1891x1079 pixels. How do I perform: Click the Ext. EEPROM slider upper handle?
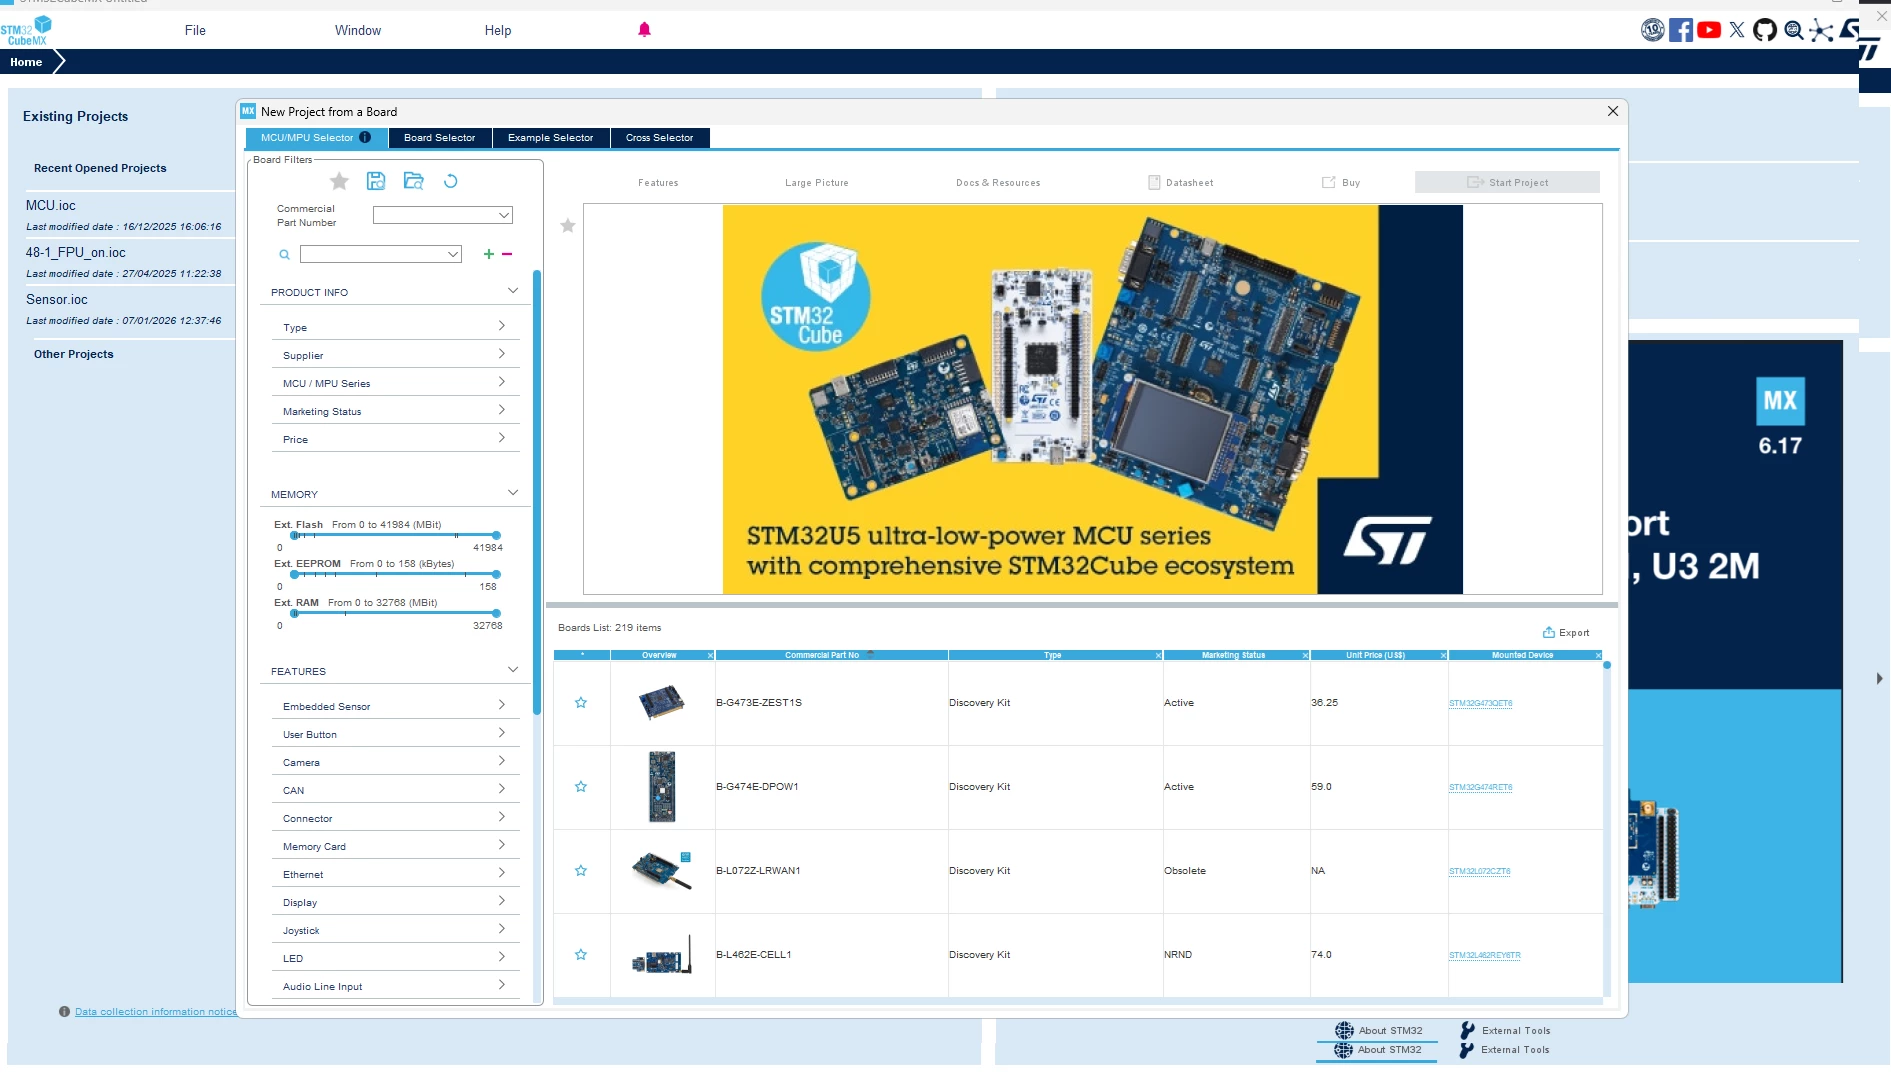coord(496,574)
